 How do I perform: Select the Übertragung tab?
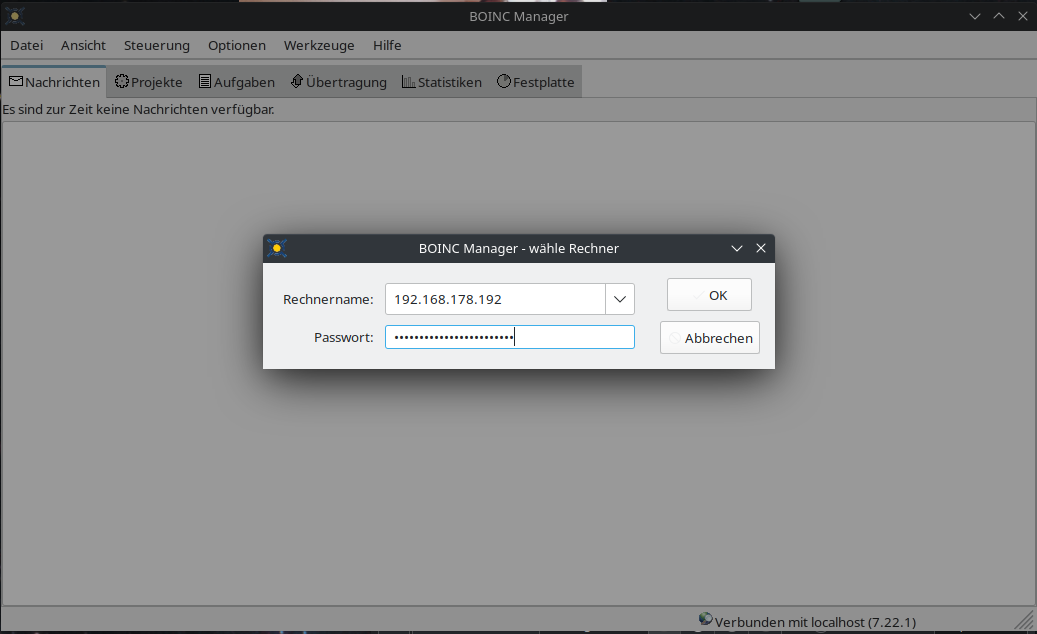(x=338, y=82)
